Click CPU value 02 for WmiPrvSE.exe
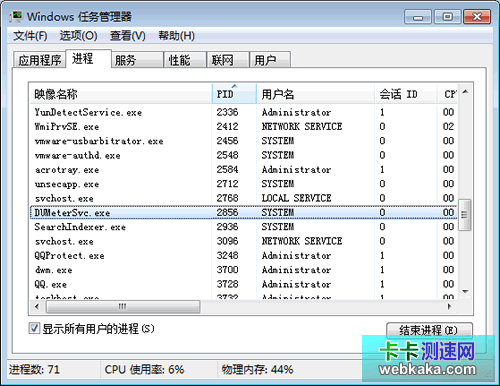Viewport: 500px width, 386px height. [x=448, y=127]
